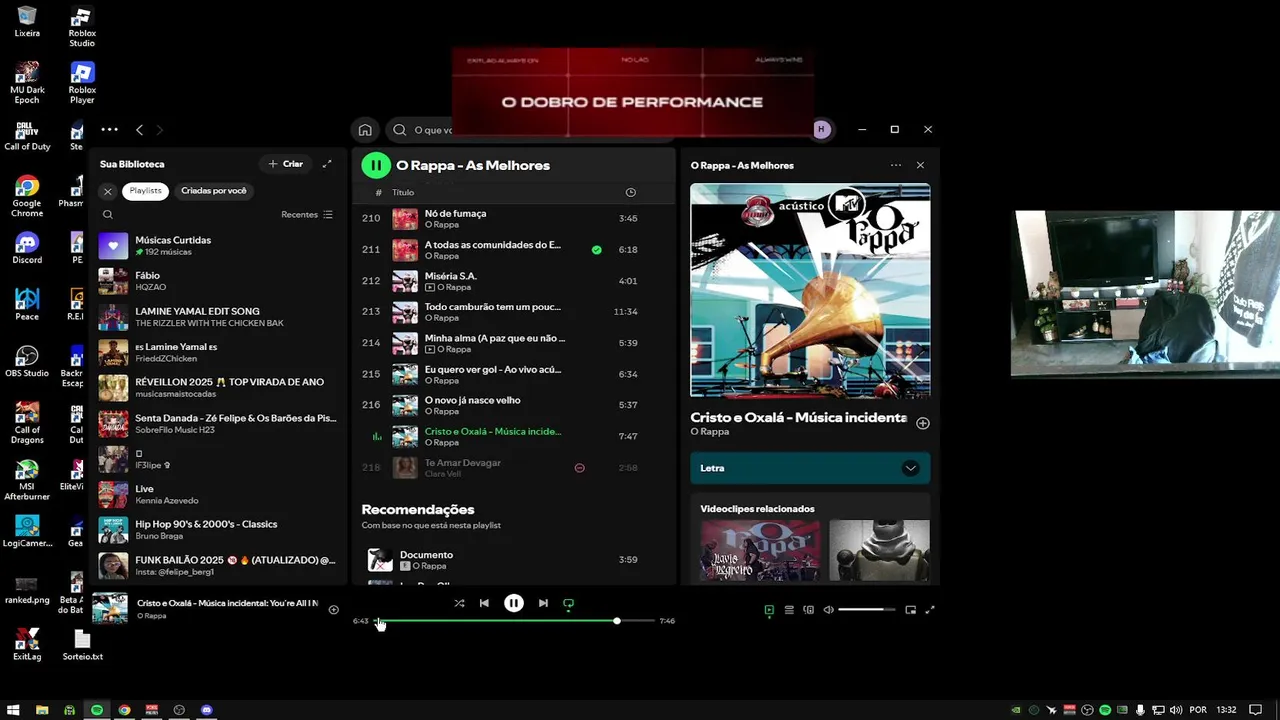Pause the current song in player
Viewport: 1280px width, 720px height.
tap(513, 603)
